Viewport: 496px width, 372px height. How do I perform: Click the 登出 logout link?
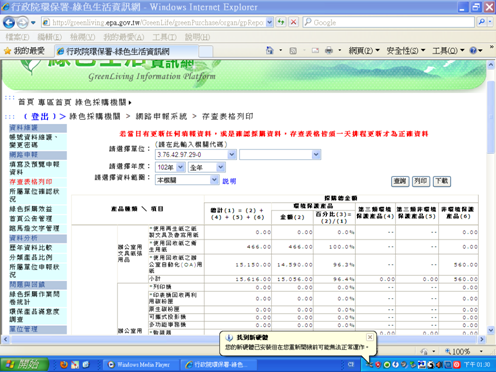click(x=40, y=117)
